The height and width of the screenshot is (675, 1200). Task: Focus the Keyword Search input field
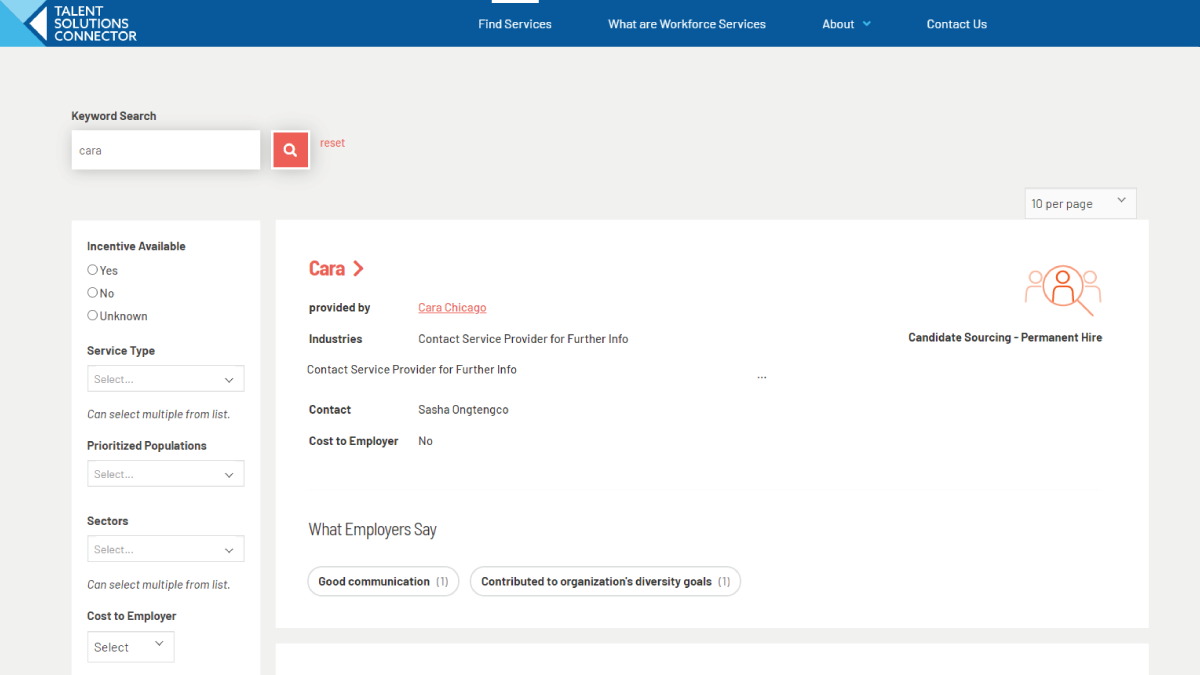[x=166, y=150]
